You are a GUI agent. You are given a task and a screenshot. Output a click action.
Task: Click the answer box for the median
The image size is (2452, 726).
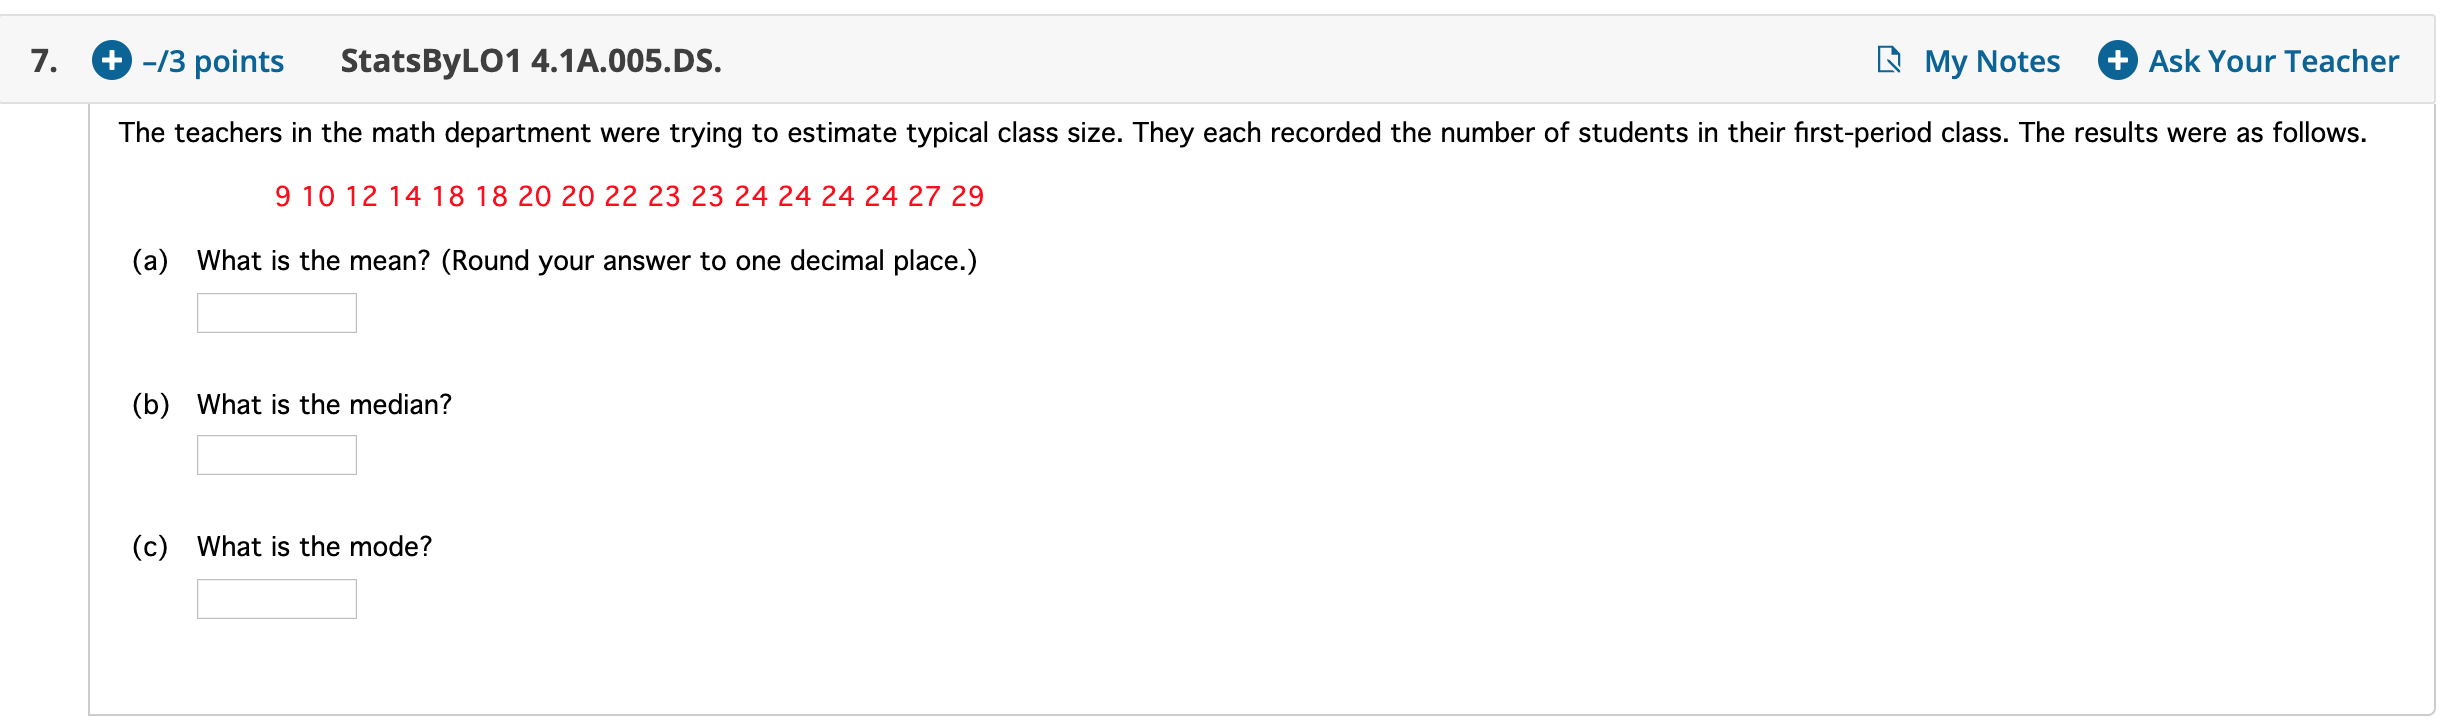coord(276,455)
